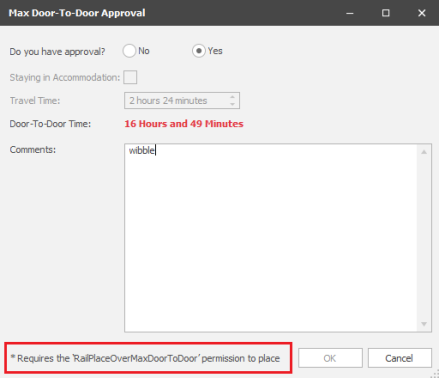
Task: Click the Comments scrollbar up arrow
Action: click(x=424, y=152)
